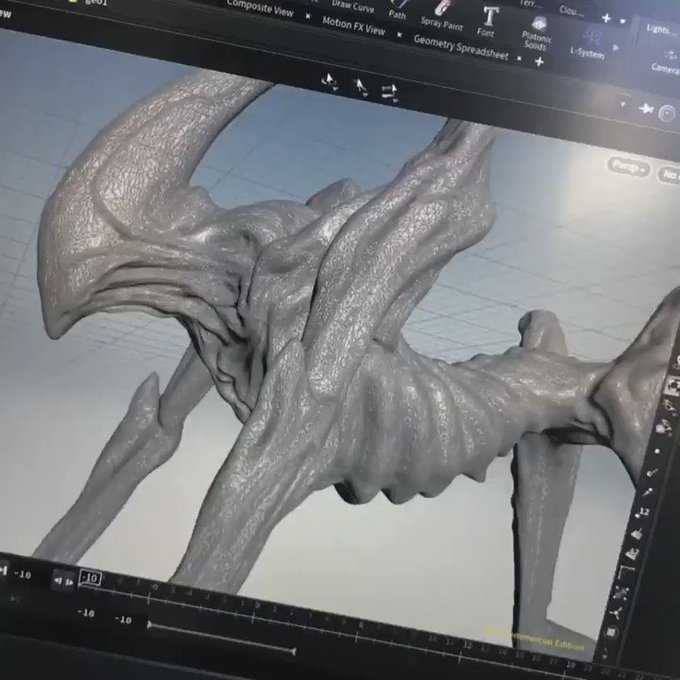The width and height of the screenshot is (680, 680).
Task: Click the circular target icon beside pin
Action: point(667,114)
